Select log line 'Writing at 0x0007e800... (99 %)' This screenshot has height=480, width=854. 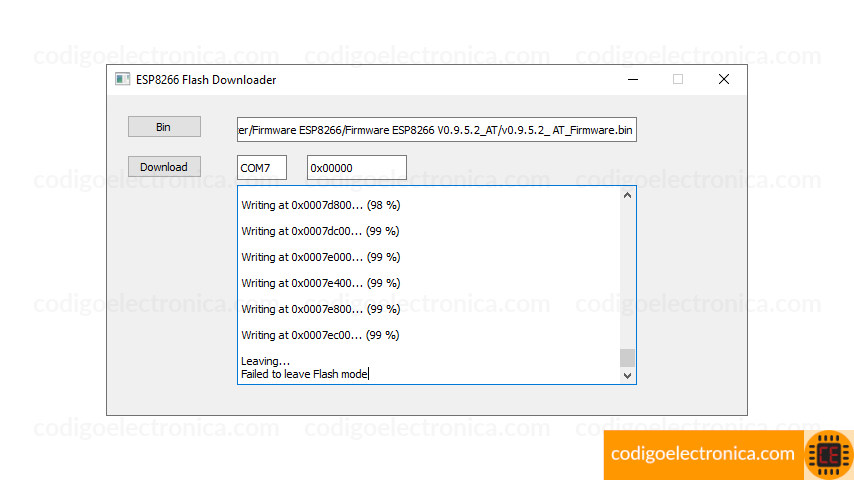321,309
